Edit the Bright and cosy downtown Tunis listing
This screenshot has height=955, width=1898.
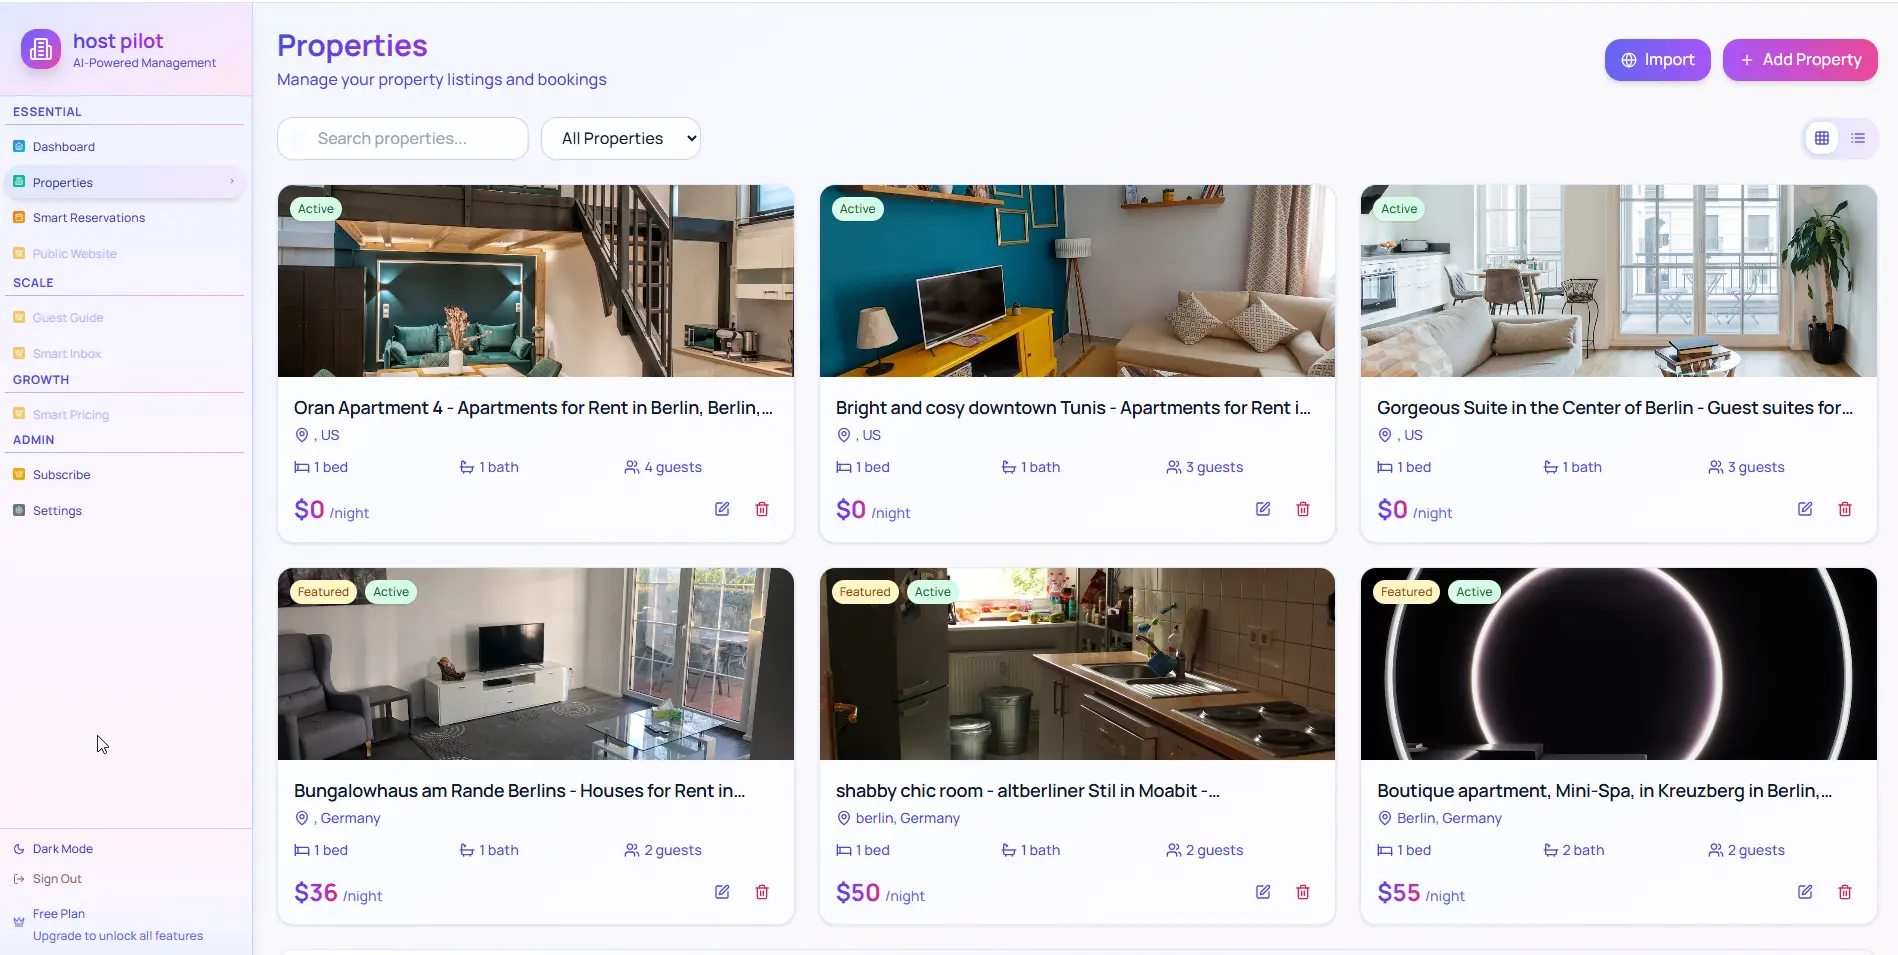pyautogui.click(x=1262, y=509)
